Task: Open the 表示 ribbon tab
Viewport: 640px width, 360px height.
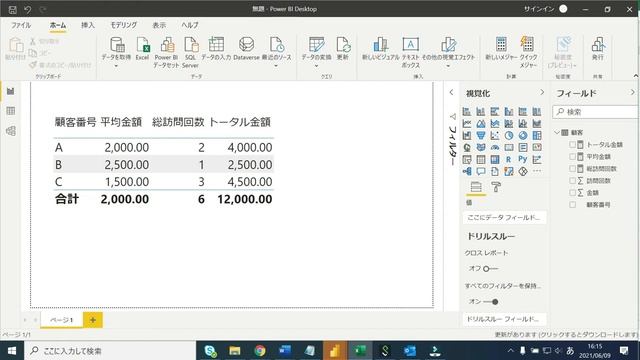Action: click(159, 25)
